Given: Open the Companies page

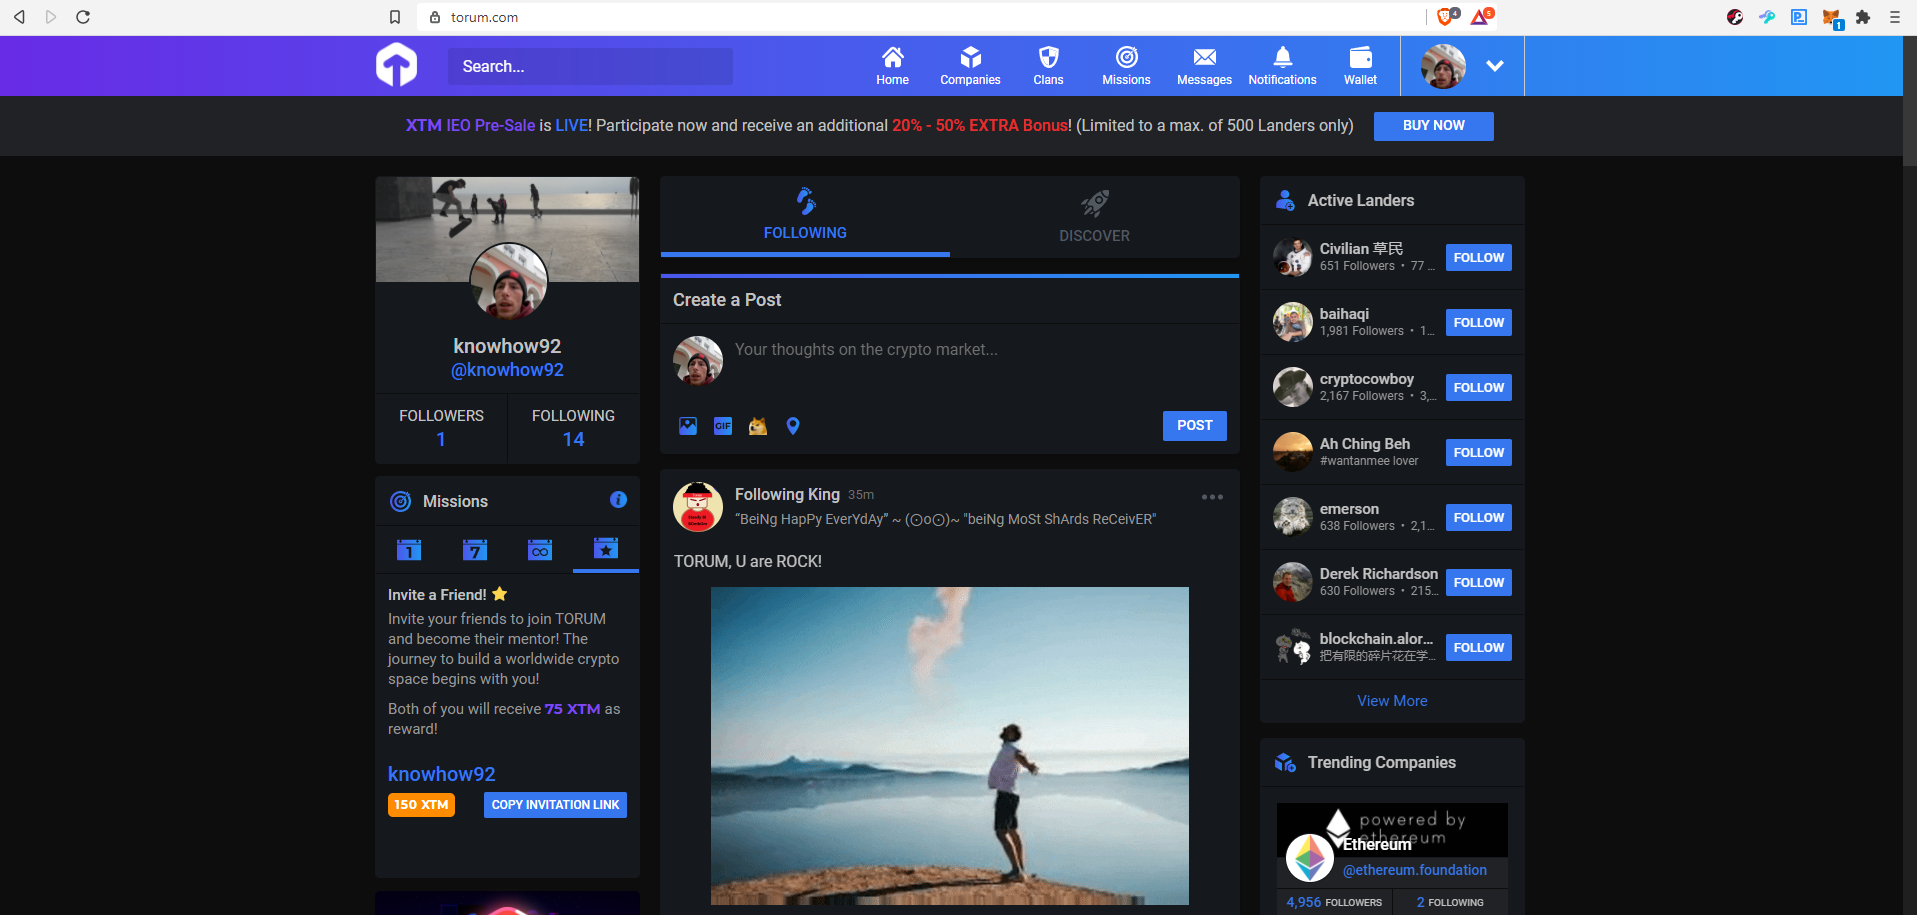Looking at the screenshot, I should click(970, 66).
